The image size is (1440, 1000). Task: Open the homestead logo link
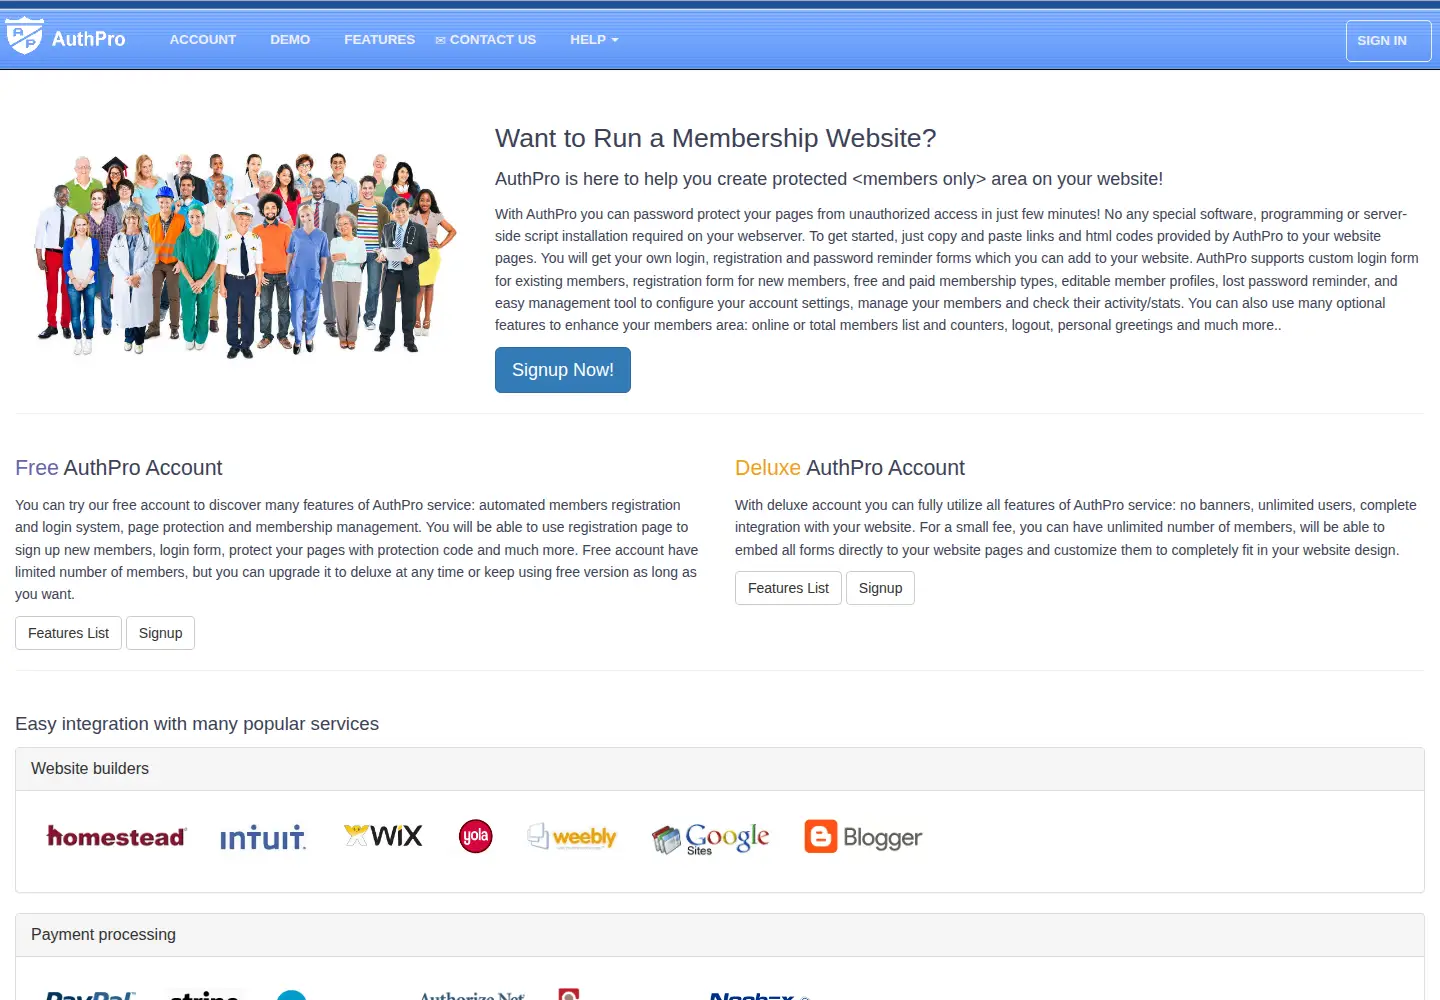116,837
